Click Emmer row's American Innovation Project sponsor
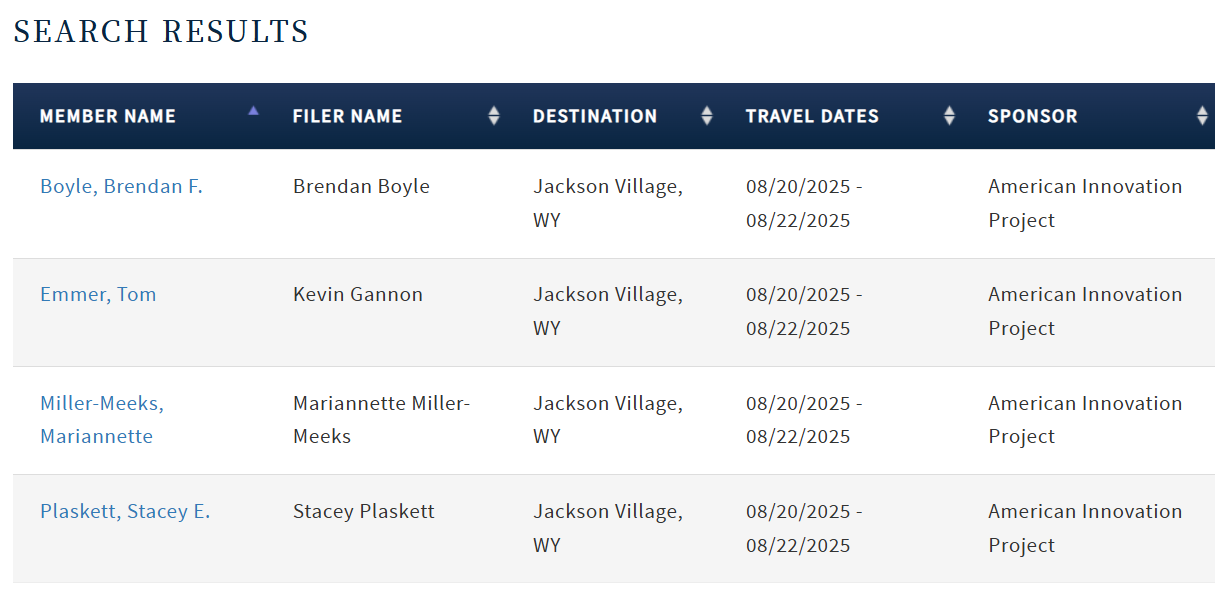 click(x=1085, y=311)
